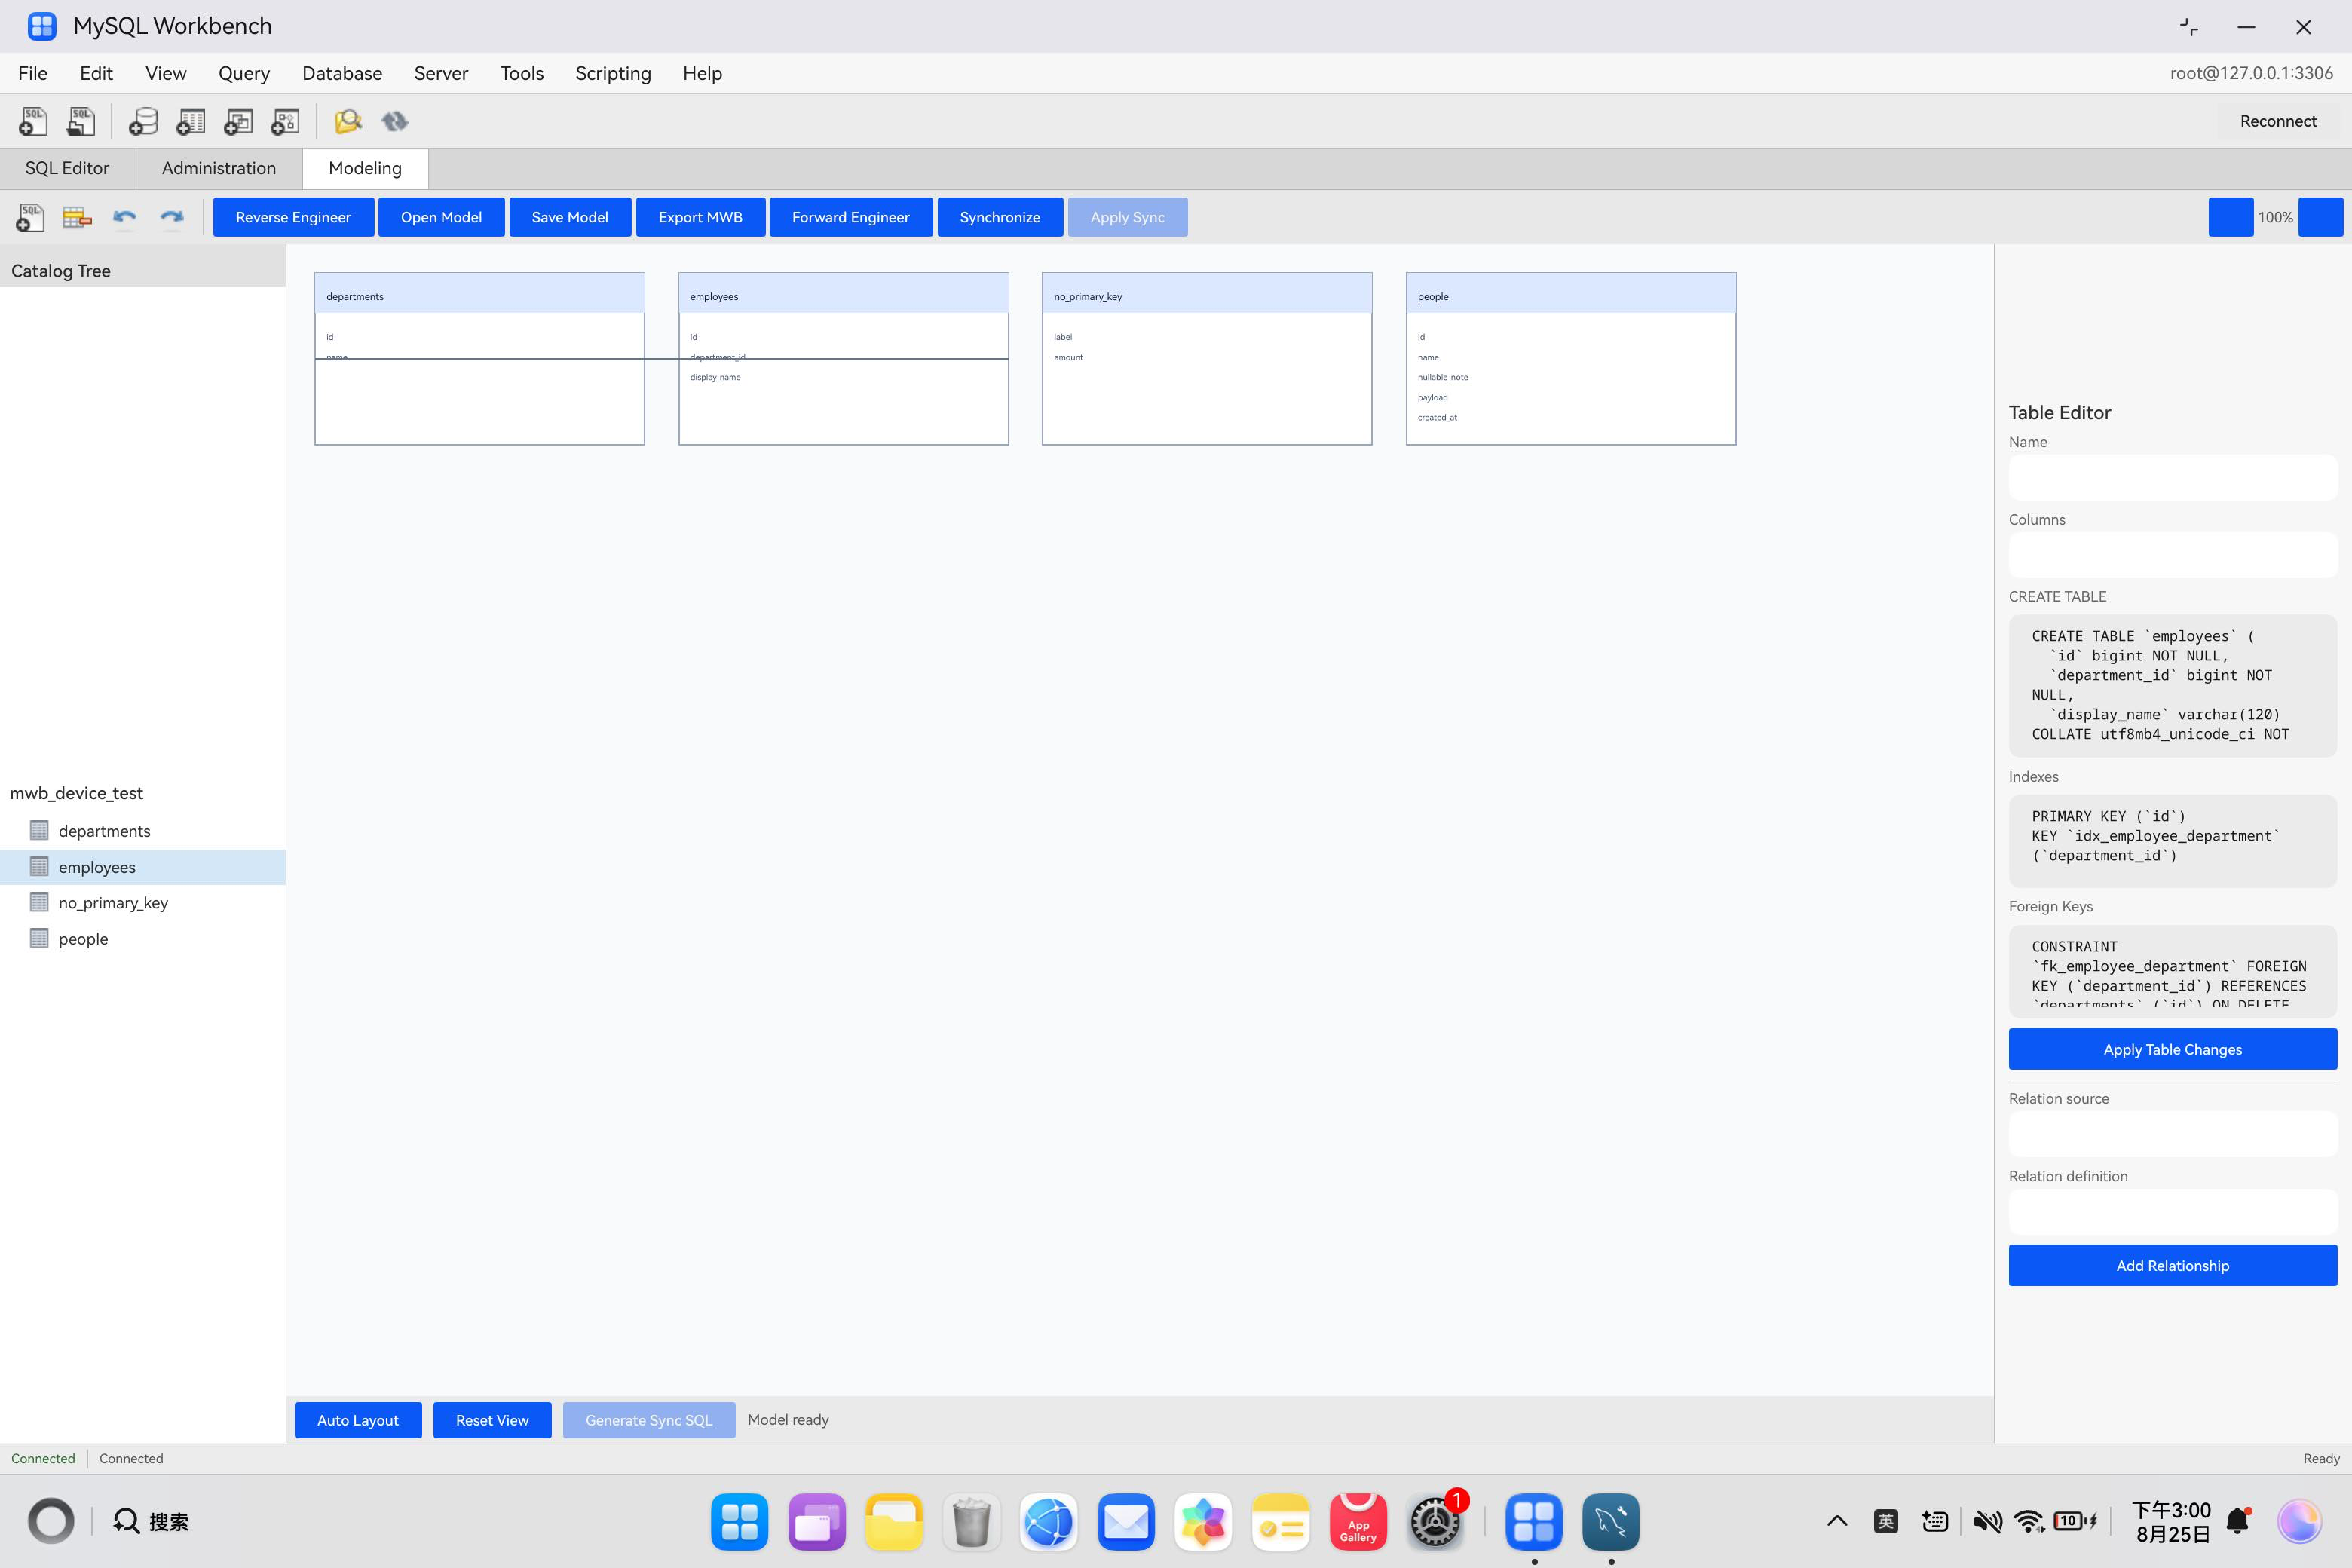2352x1568 pixels.
Task: Click the table icon beside people in Catalog Tree
Action: (x=39, y=938)
